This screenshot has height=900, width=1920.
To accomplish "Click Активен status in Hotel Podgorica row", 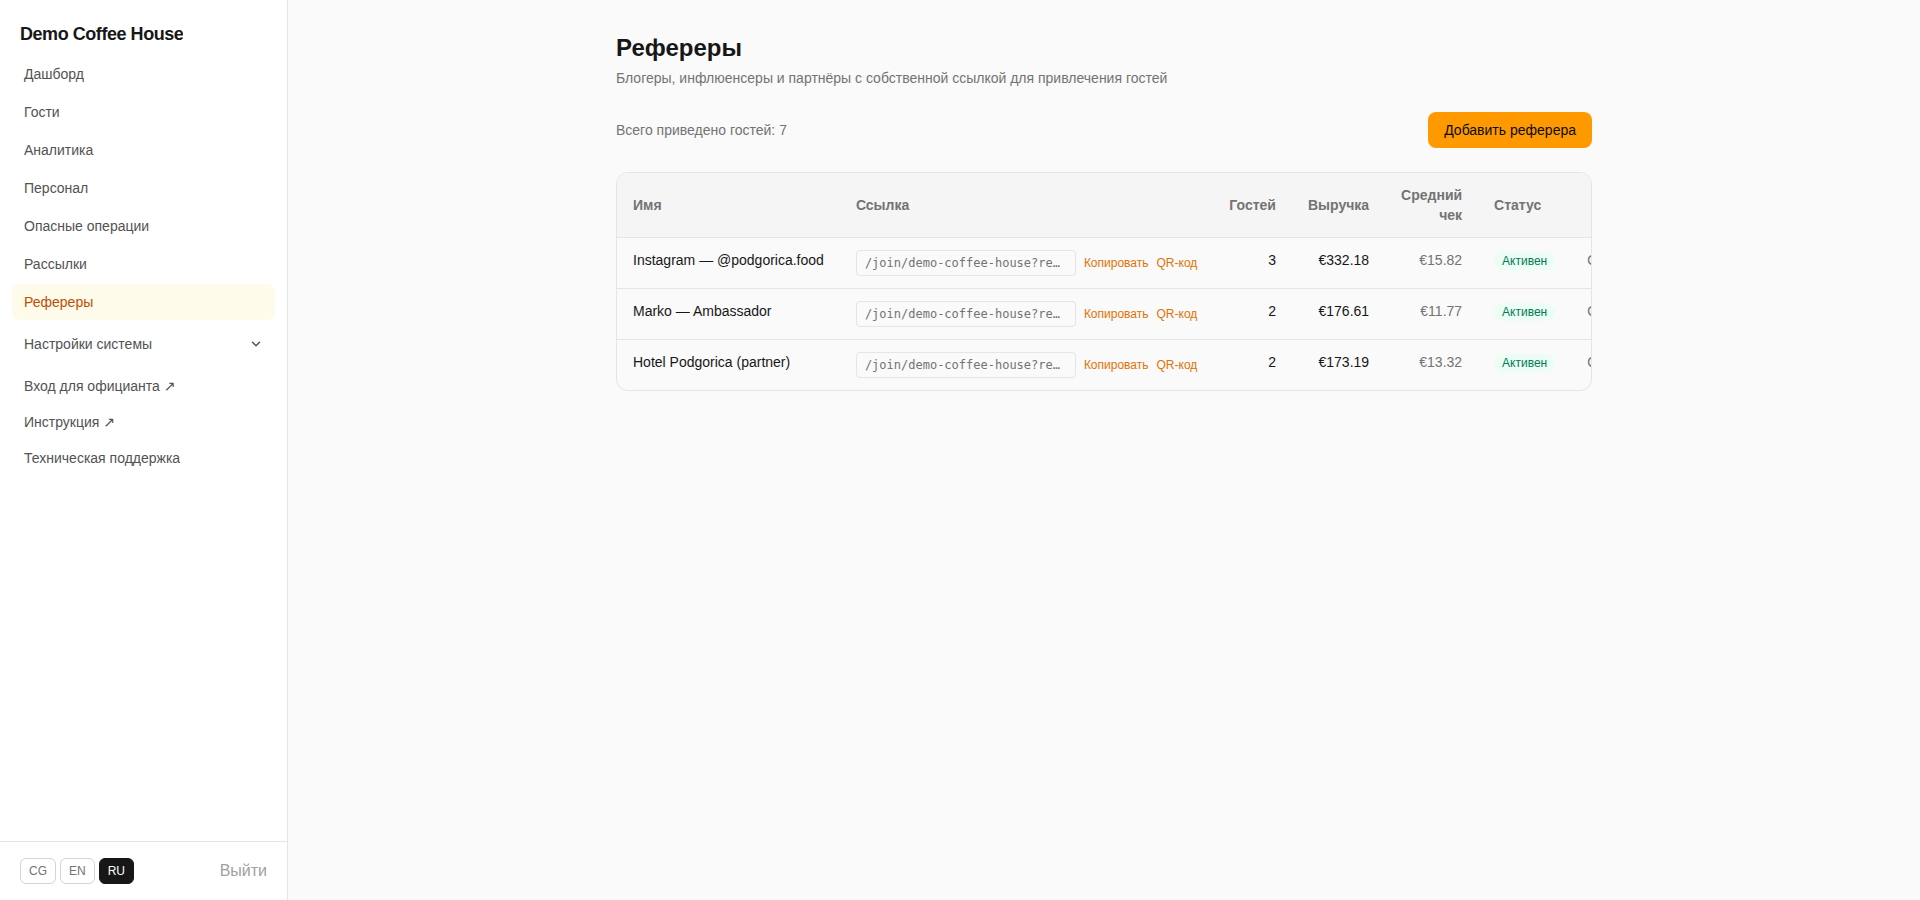I will click(x=1524, y=363).
